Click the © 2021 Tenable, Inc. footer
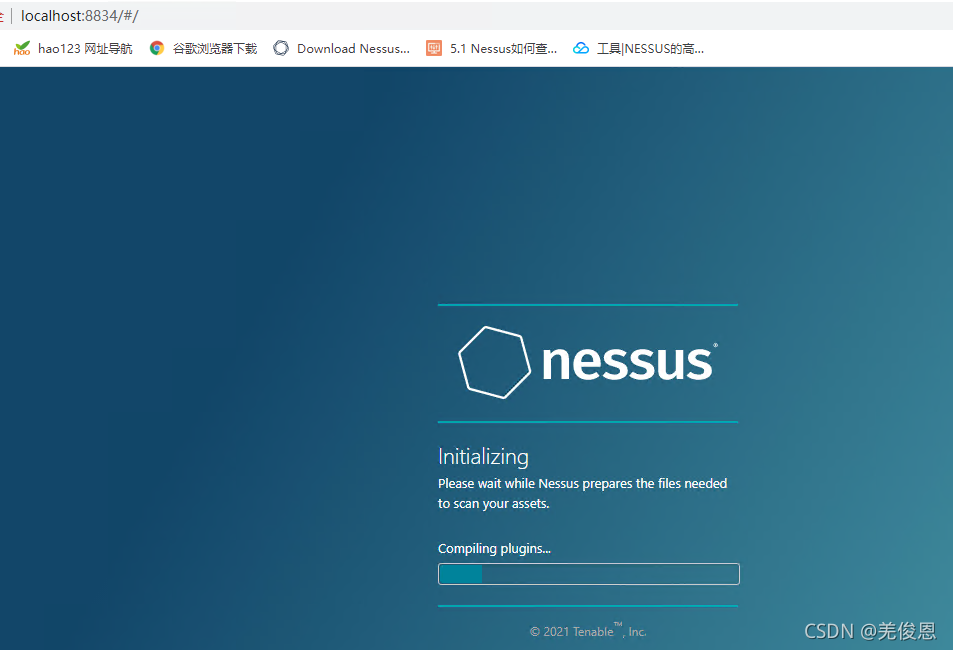Viewport: 953px width, 650px height. coord(588,631)
